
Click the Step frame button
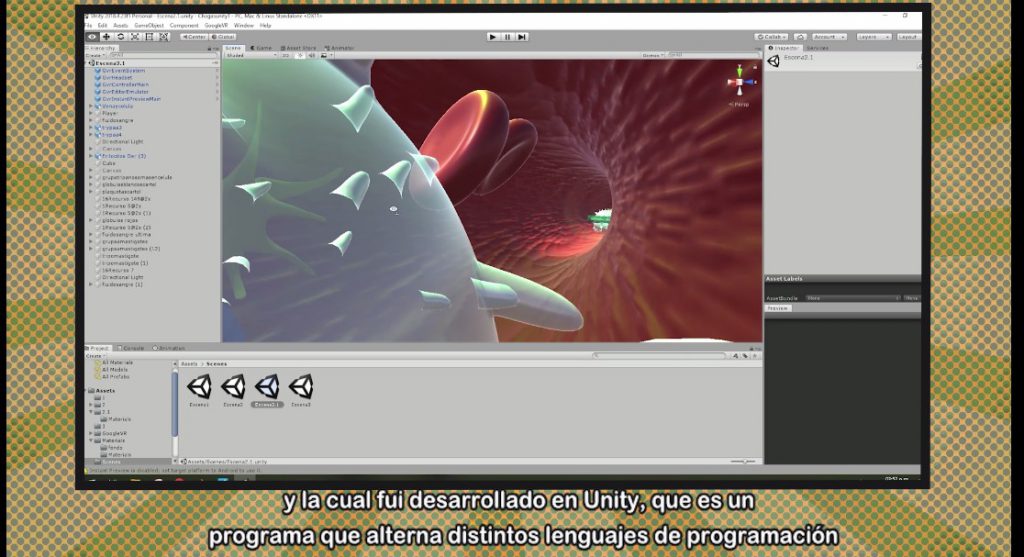(522, 37)
